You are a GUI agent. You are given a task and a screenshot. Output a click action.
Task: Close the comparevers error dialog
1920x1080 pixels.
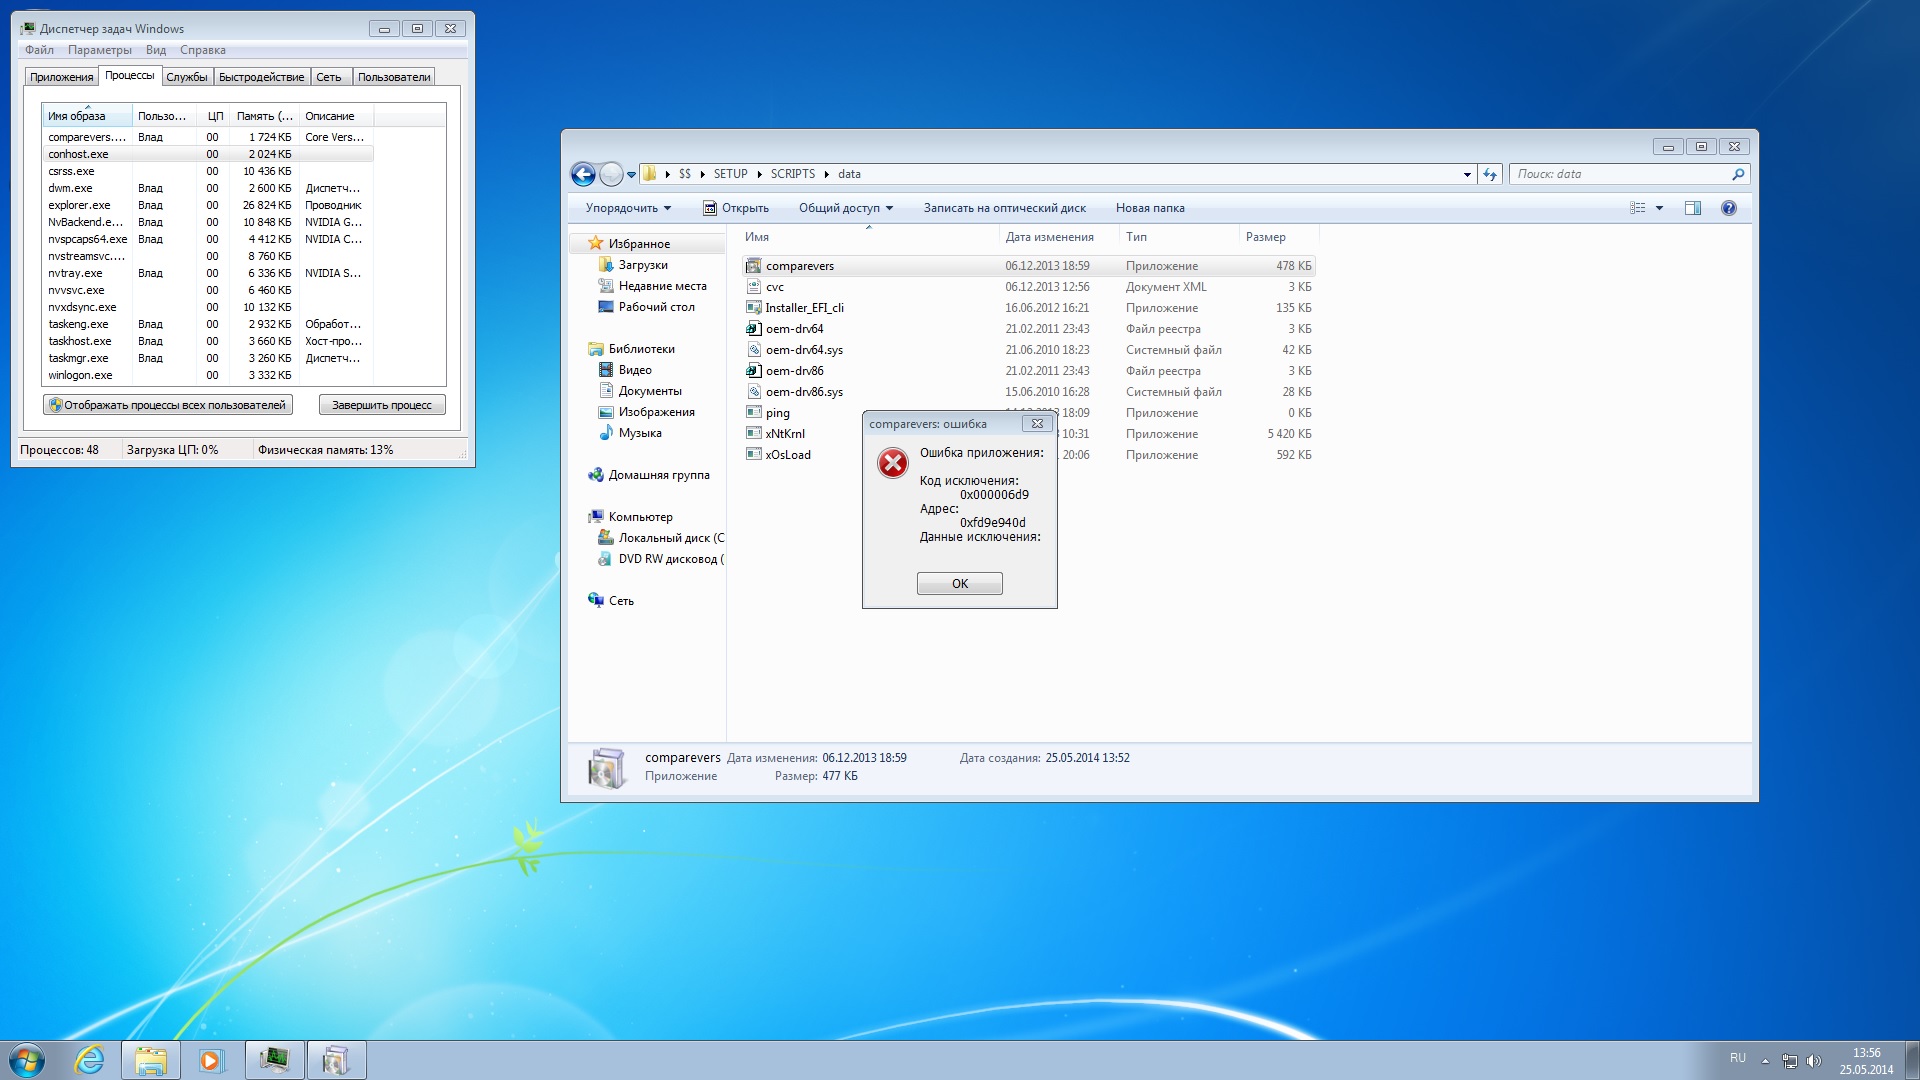click(1037, 423)
